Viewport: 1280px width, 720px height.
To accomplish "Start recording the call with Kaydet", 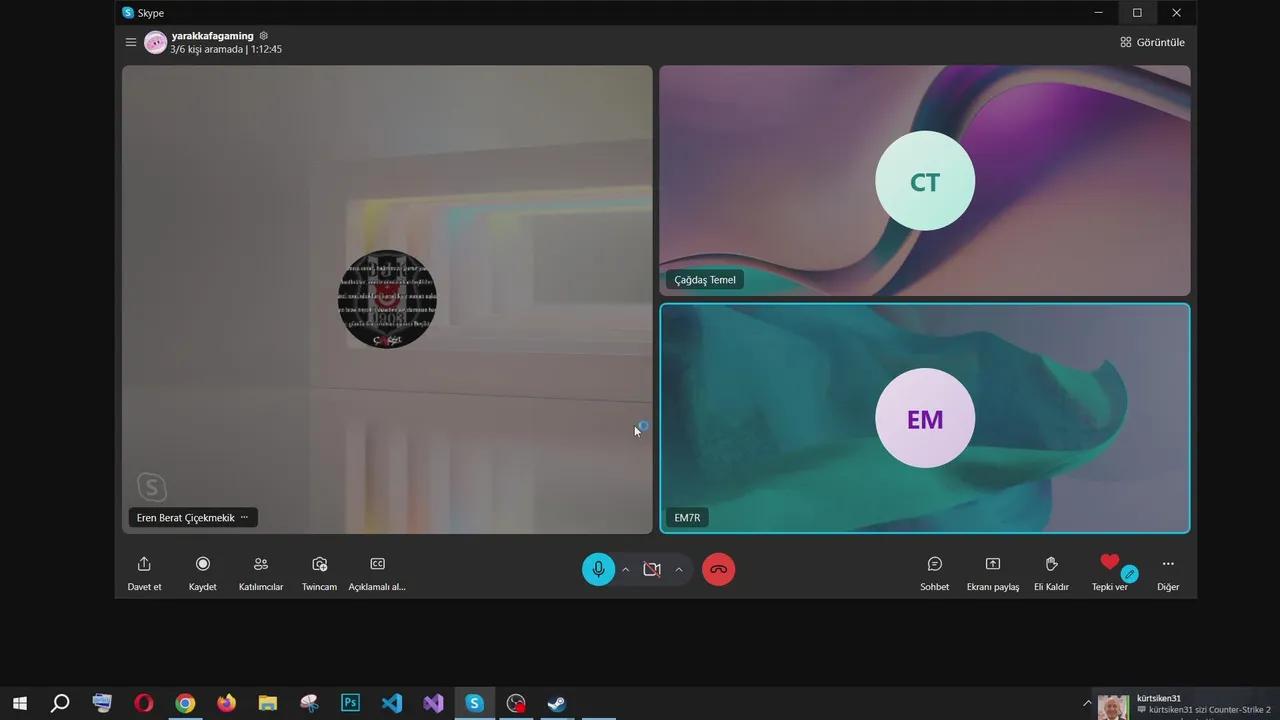I will pyautogui.click(x=202, y=571).
